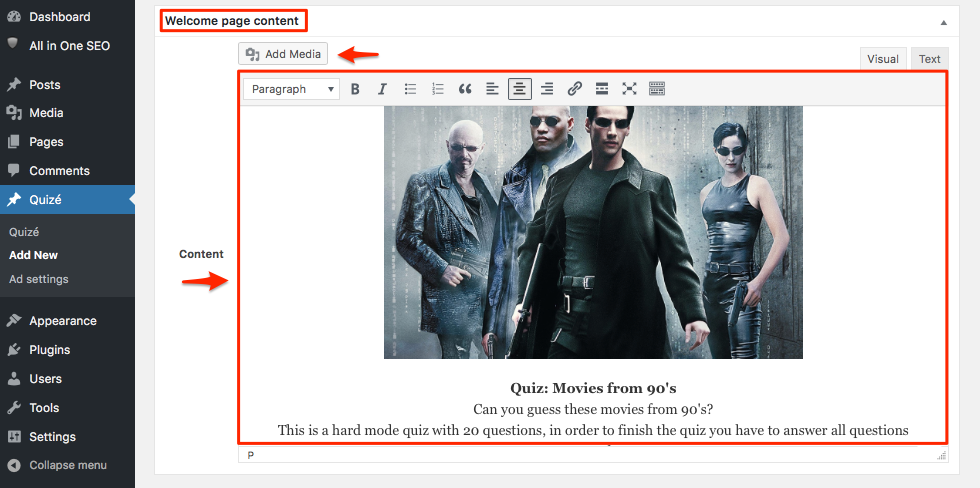Image resolution: width=980 pixels, height=488 pixels.
Task: Align text left
Action: point(492,89)
